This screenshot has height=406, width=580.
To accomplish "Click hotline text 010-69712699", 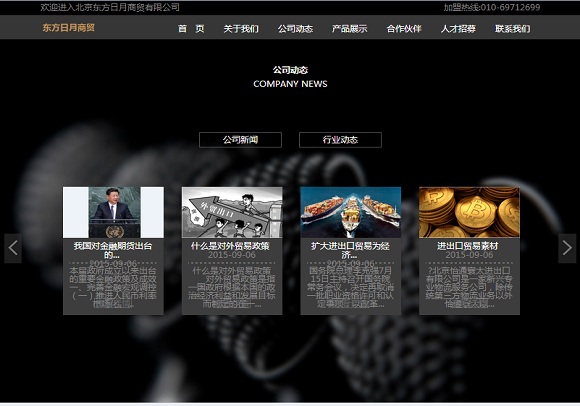I will 510,7.
